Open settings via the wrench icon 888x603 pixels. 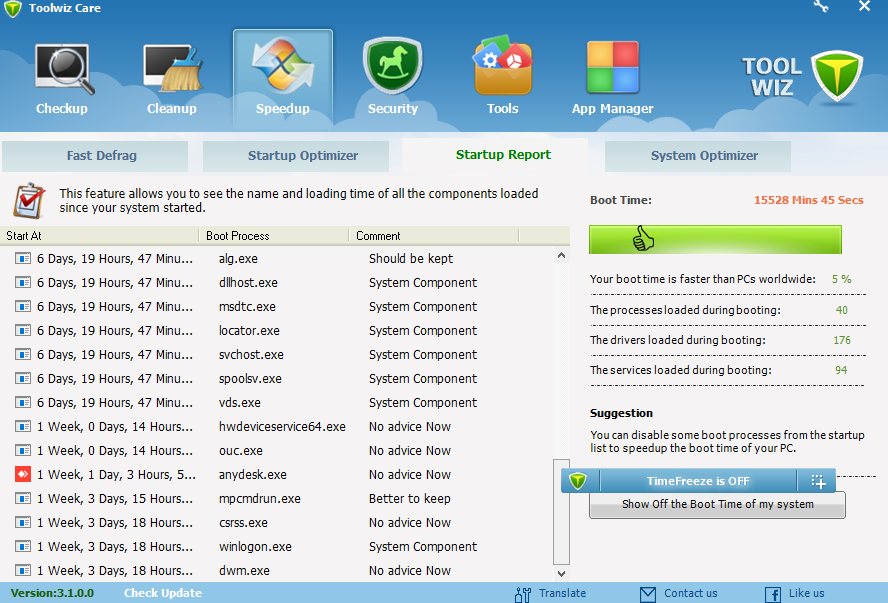pyautogui.click(x=821, y=7)
